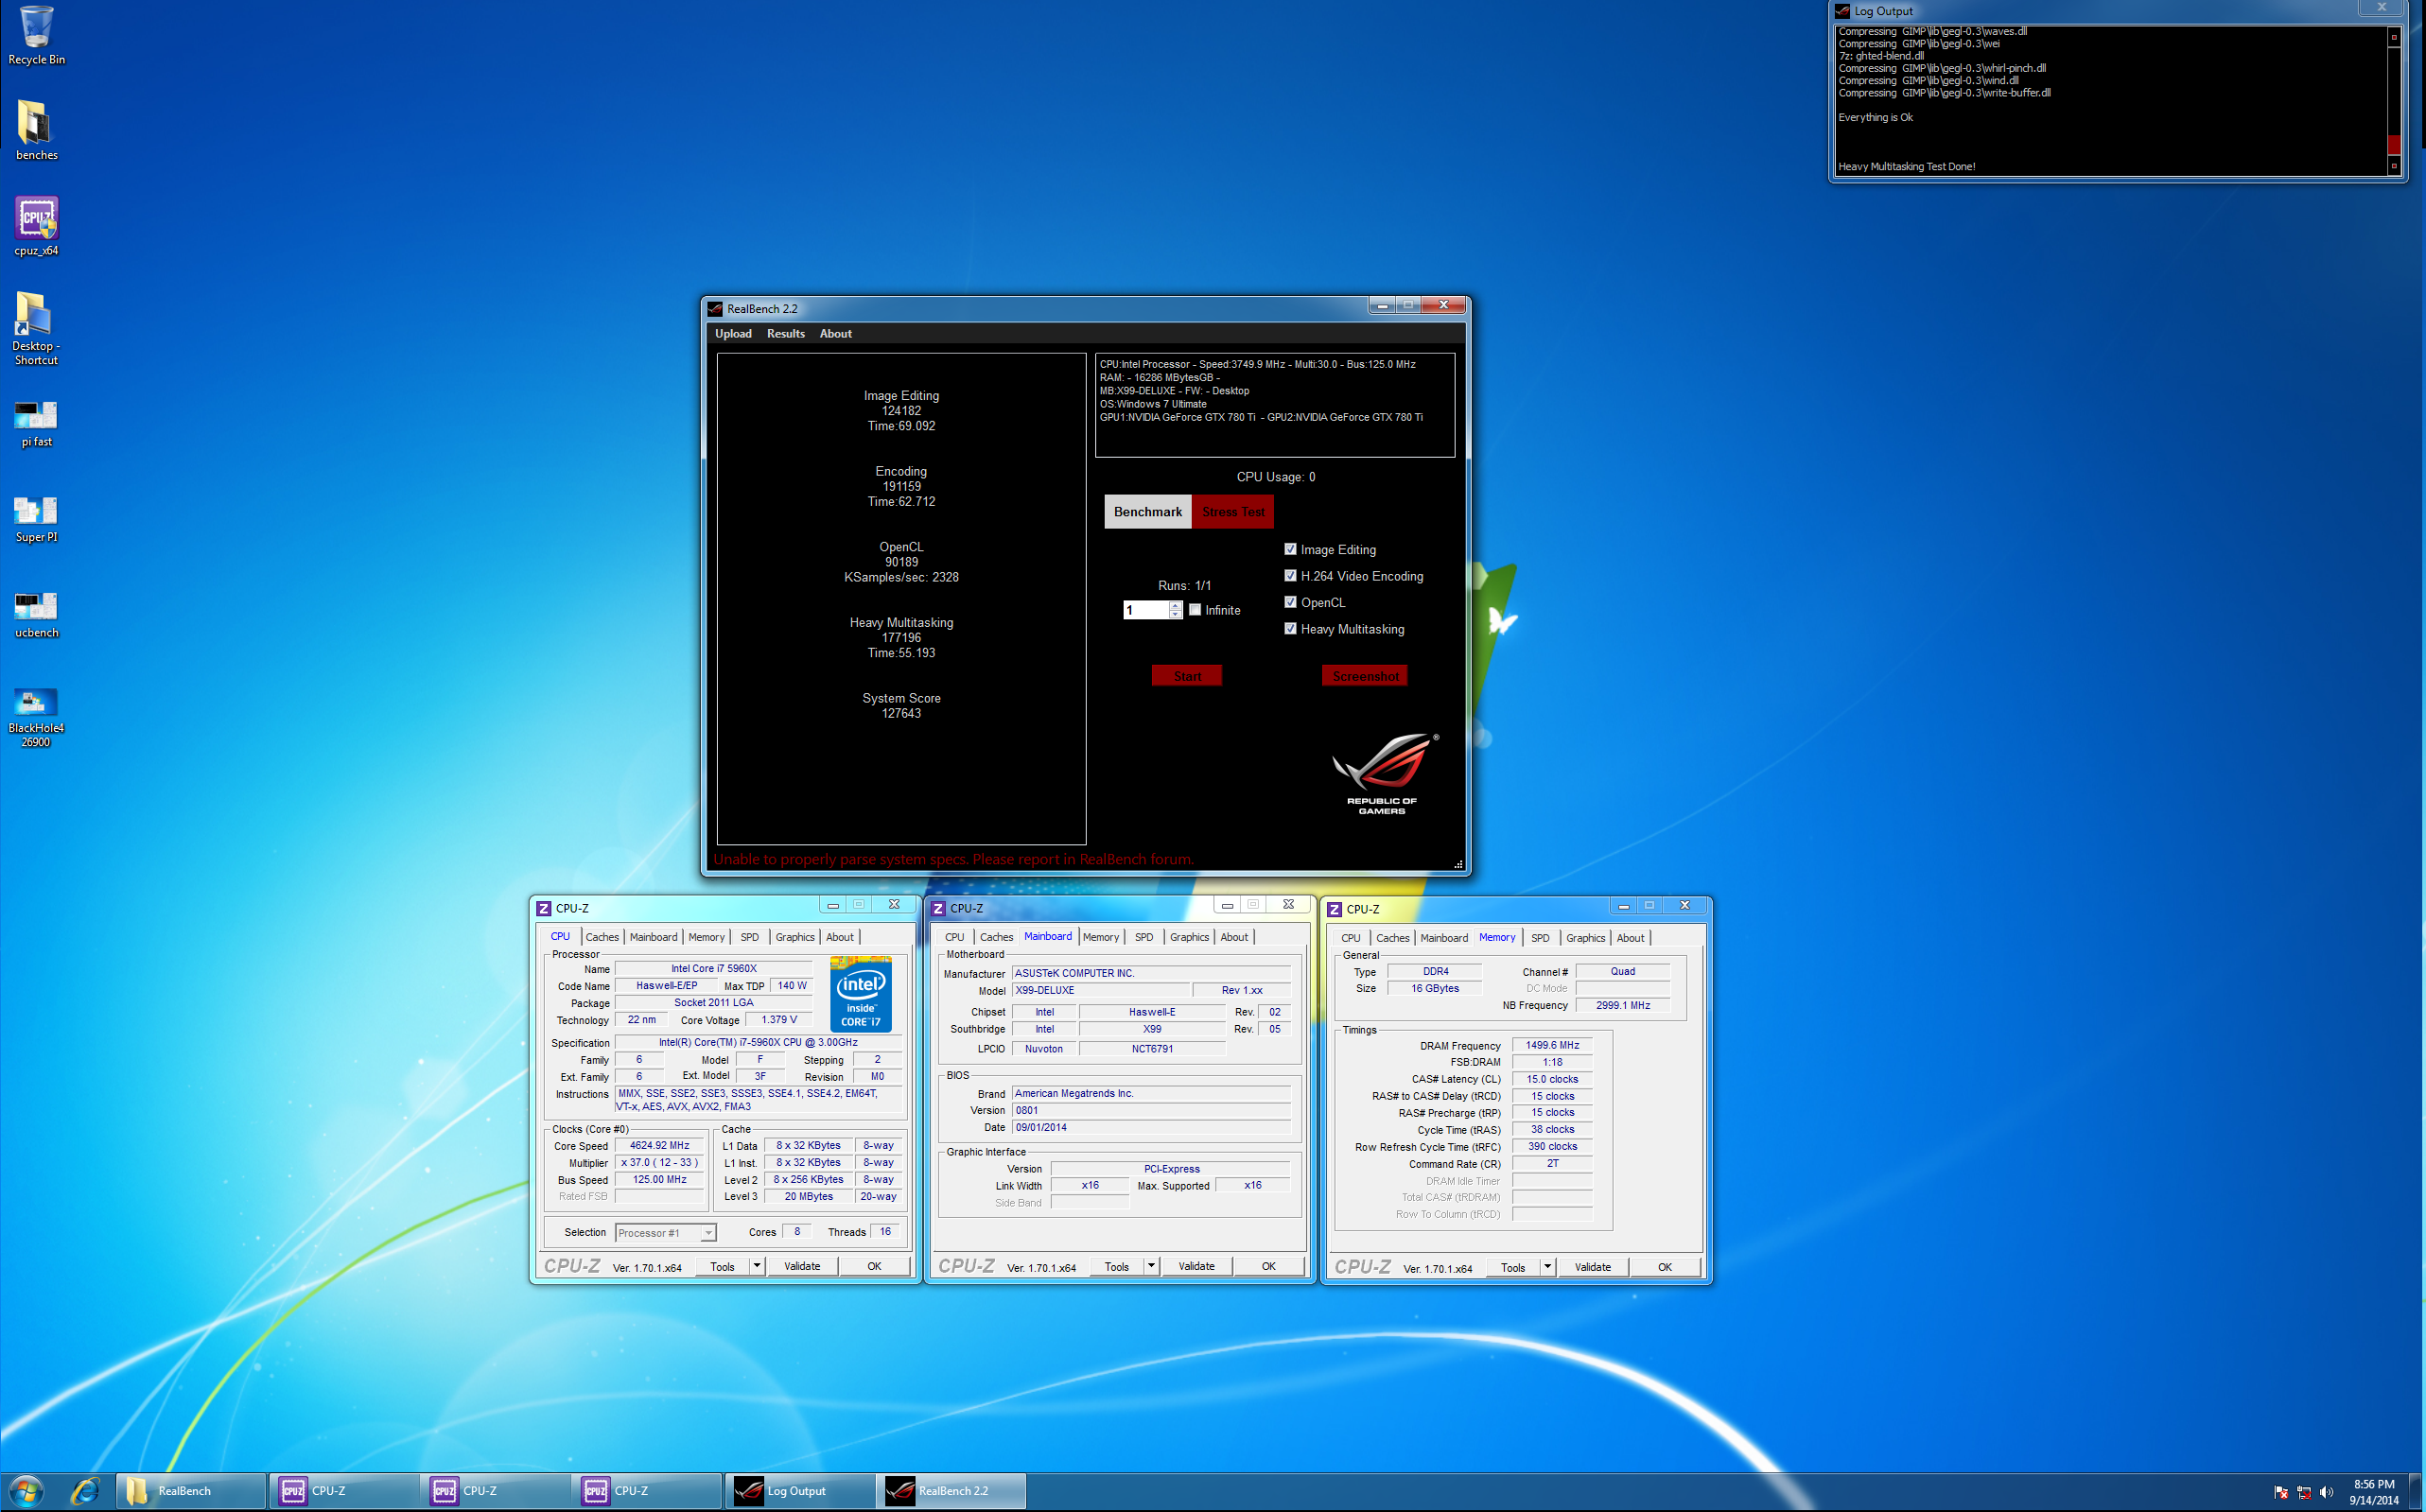
Task: Click the network tray icon
Action: [2303, 1492]
